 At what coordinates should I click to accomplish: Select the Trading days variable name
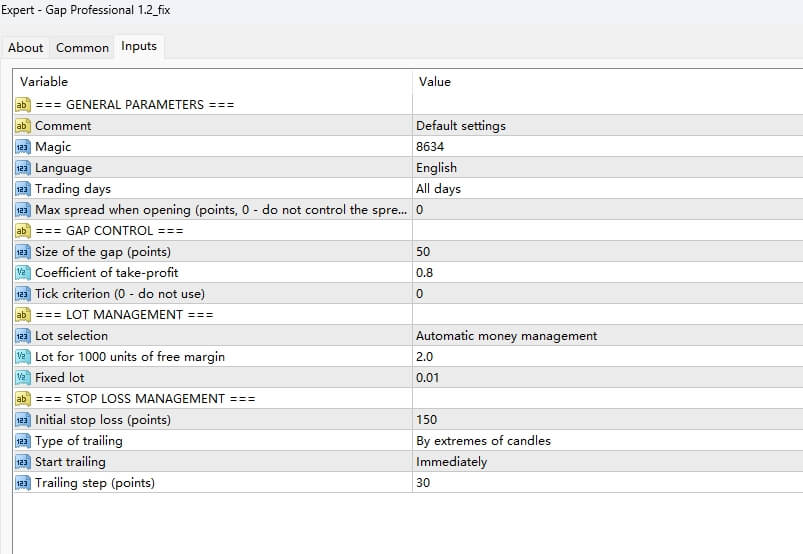click(x=73, y=189)
